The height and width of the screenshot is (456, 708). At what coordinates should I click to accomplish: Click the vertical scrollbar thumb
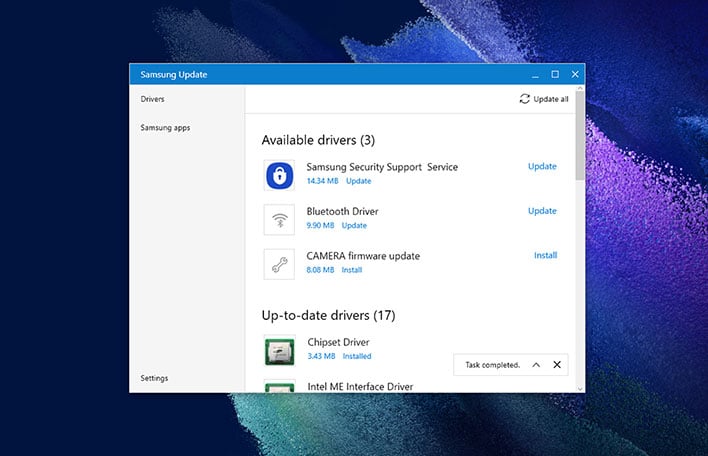coord(580,135)
